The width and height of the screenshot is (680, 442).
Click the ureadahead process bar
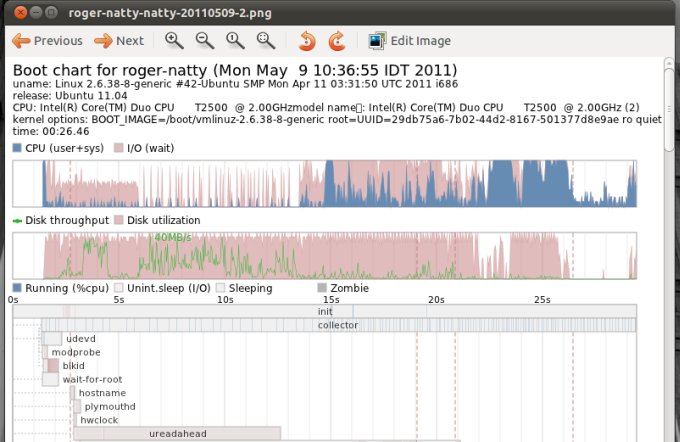click(177, 433)
